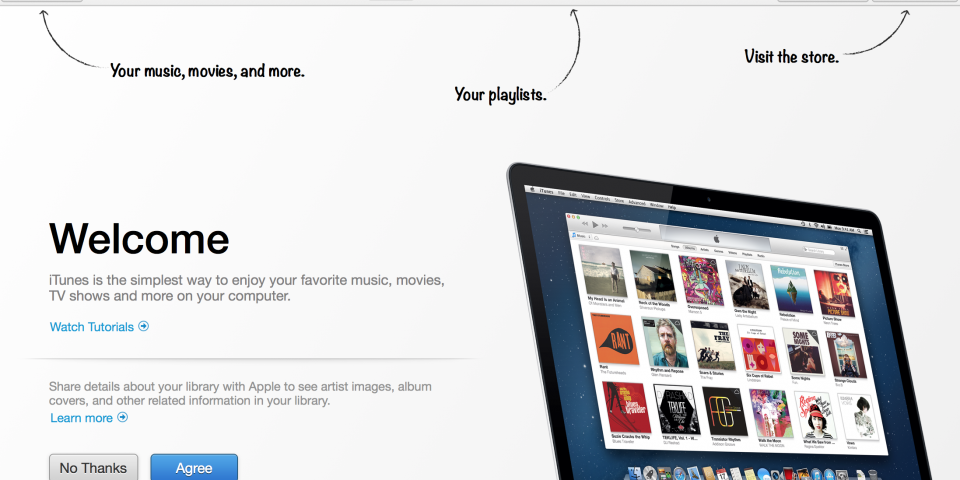This screenshot has width=960, height=480.
Task: Select the Some Nights album cover
Action: pyautogui.click(x=805, y=351)
